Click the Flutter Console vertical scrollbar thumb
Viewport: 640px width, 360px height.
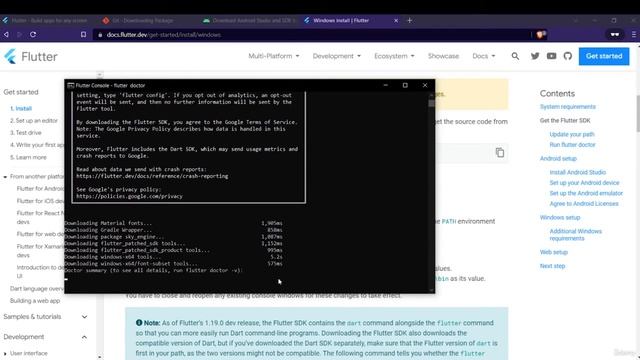pyautogui.click(x=431, y=103)
